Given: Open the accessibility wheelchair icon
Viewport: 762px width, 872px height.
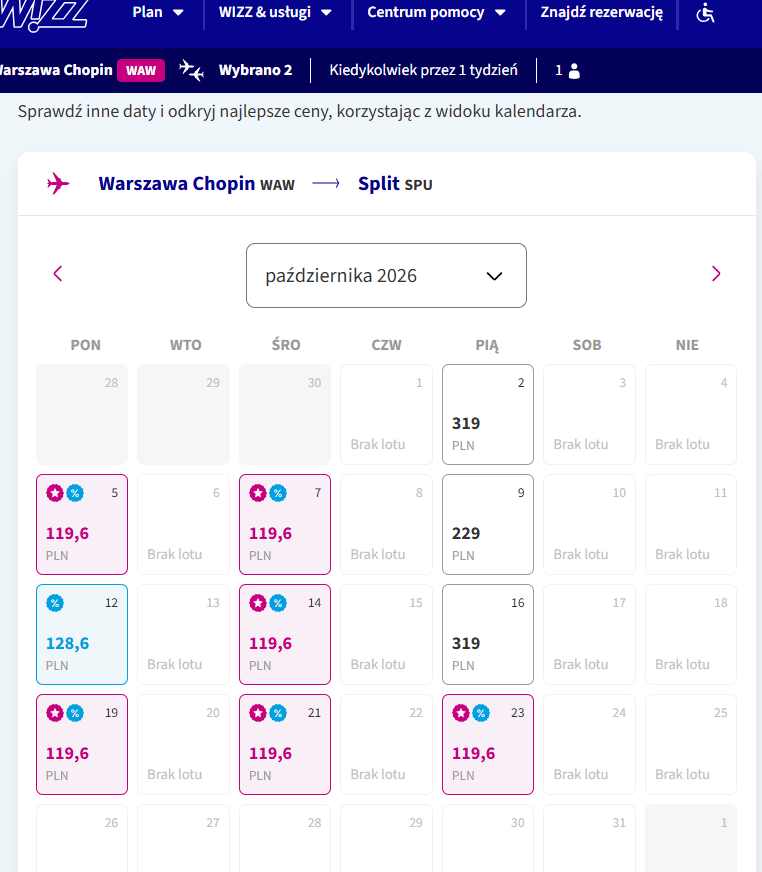Looking at the screenshot, I should coord(705,12).
